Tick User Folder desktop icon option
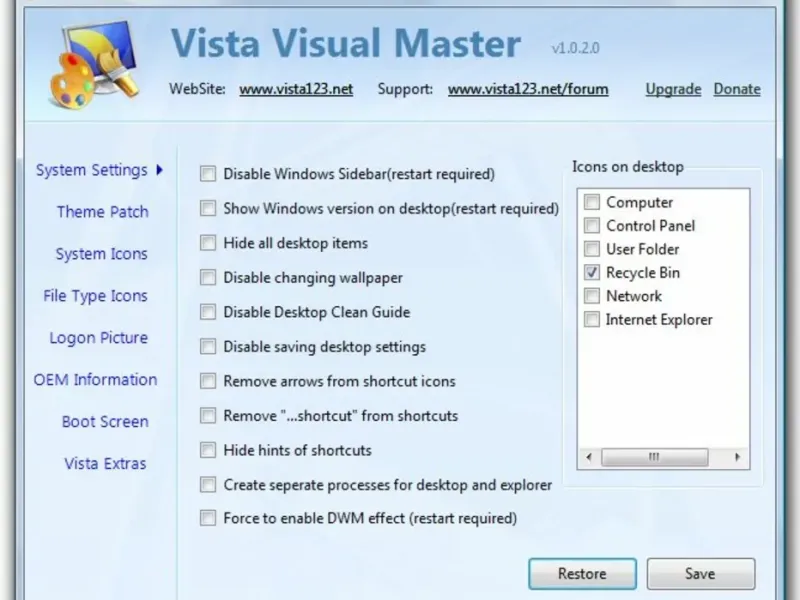 tap(592, 249)
